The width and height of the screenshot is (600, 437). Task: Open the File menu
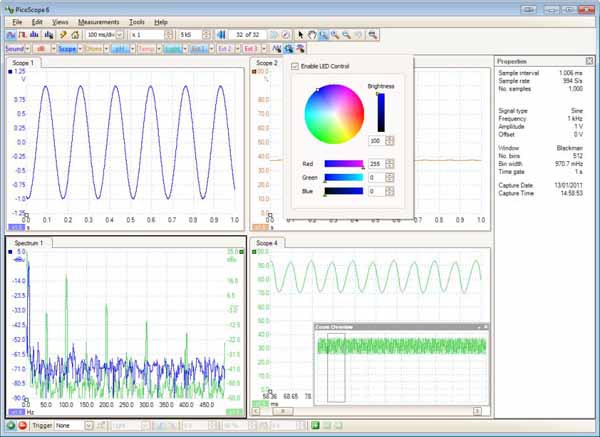(x=17, y=22)
